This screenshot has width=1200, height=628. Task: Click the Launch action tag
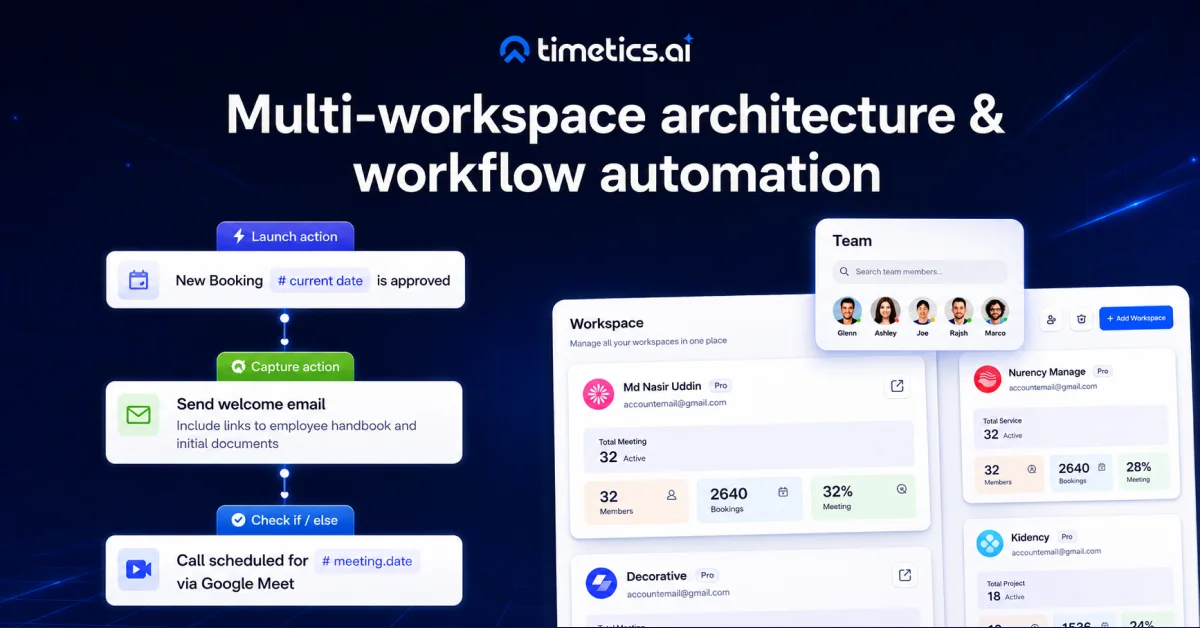(285, 236)
